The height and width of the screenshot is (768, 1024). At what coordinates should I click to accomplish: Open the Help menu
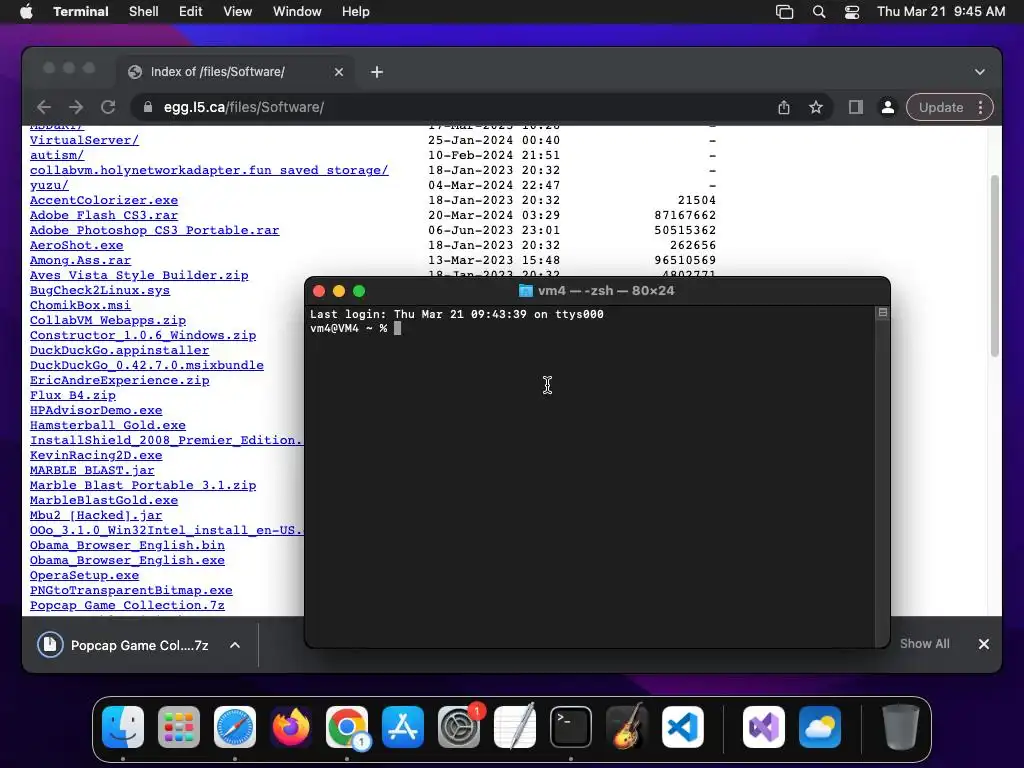click(x=356, y=11)
